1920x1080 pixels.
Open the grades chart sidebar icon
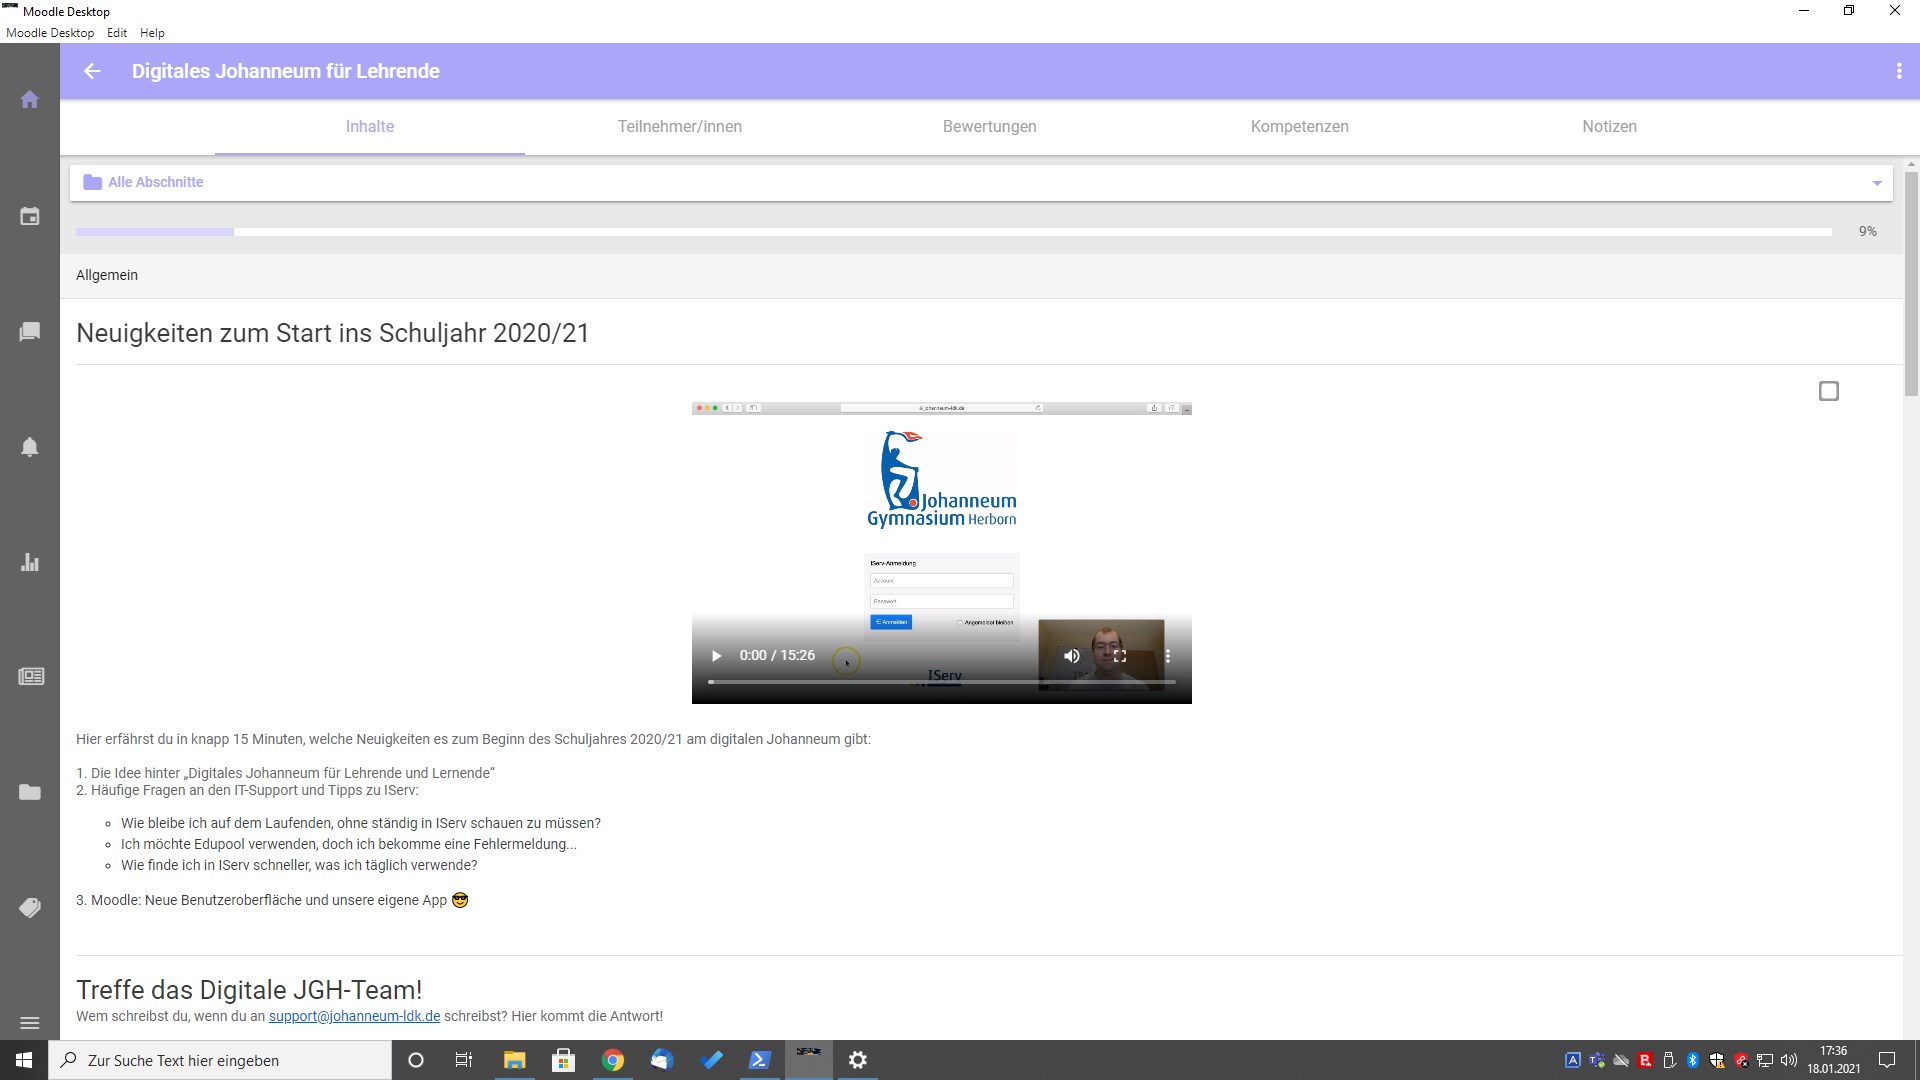30,562
